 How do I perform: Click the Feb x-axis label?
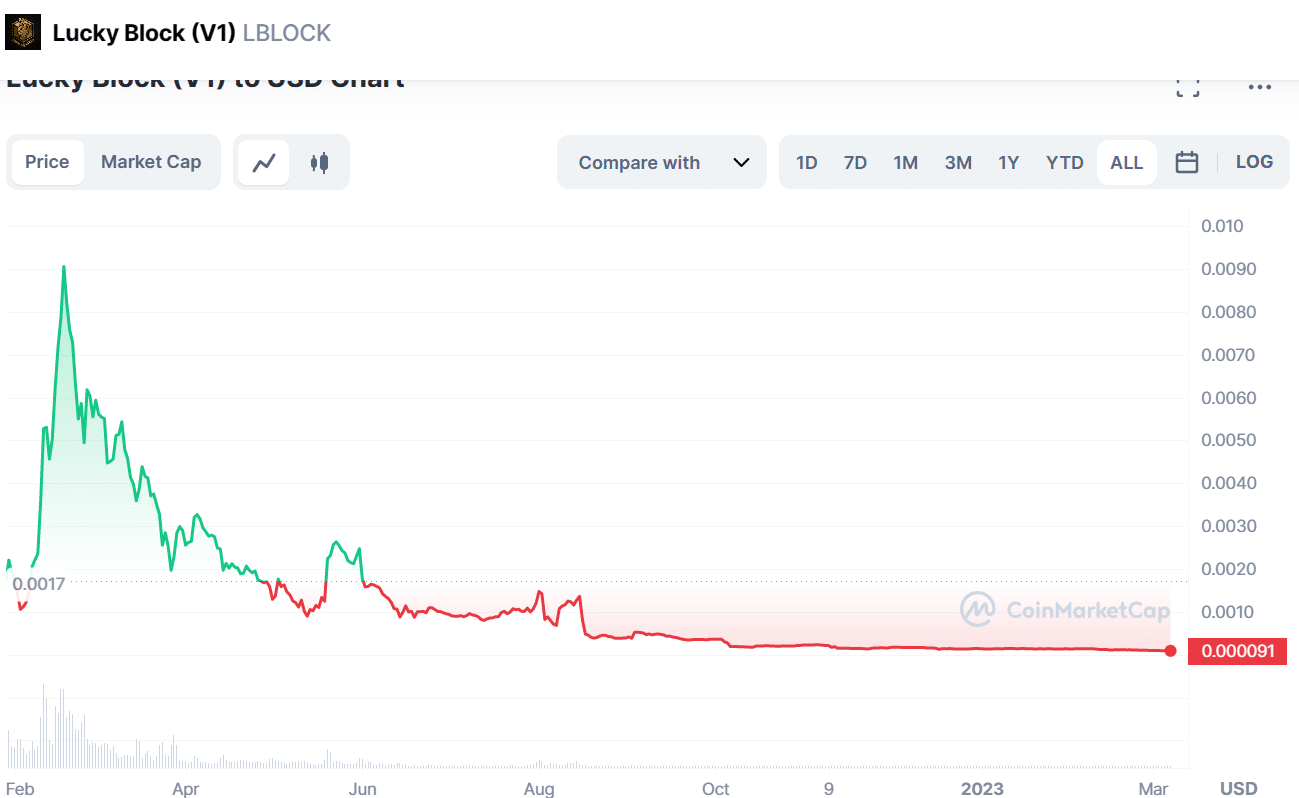(x=20, y=789)
